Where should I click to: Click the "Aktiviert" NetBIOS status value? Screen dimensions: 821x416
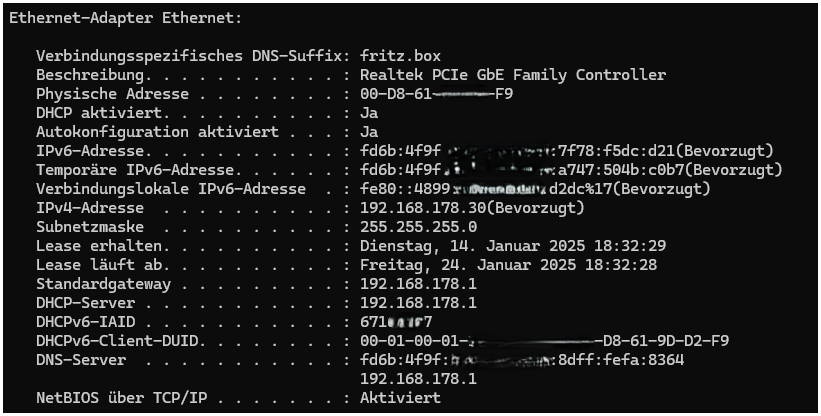point(400,398)
